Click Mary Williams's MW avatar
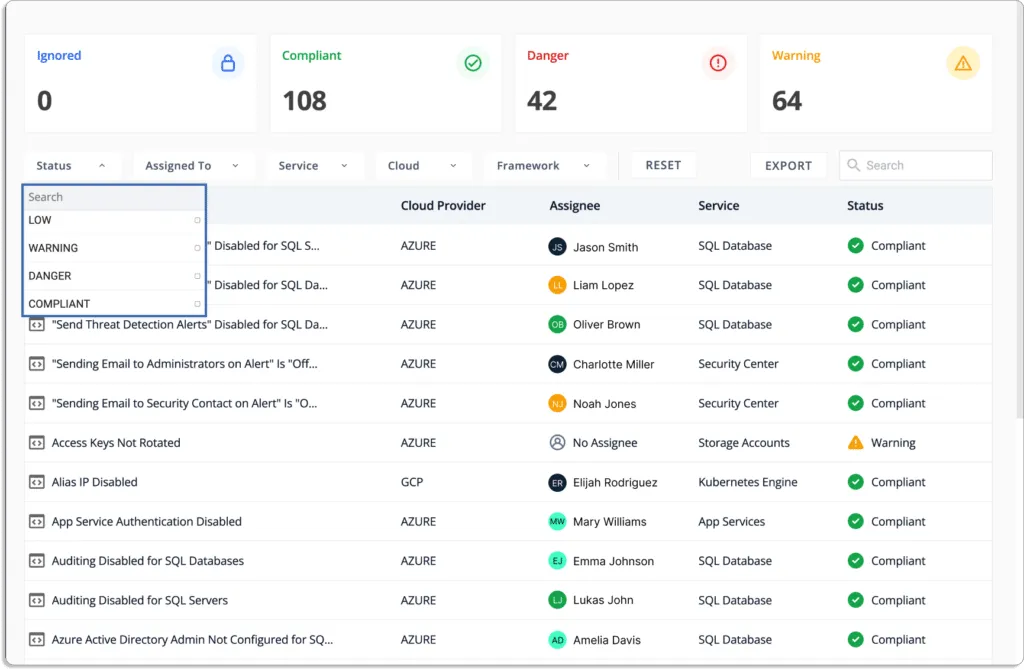The height and width of the screenshot is (670, 1024). [557, 522]
